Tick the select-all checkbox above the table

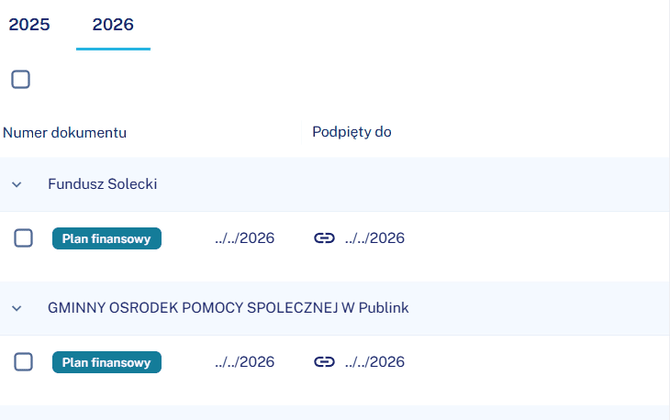coord(21,79)
